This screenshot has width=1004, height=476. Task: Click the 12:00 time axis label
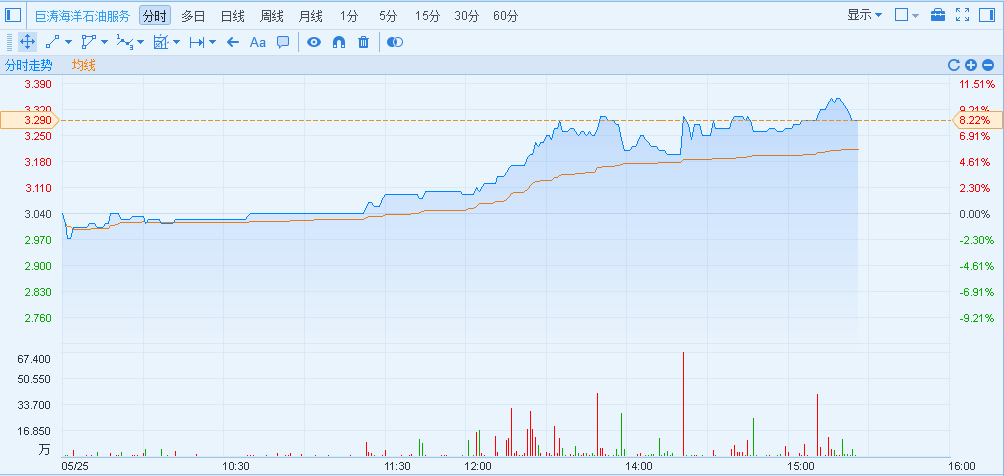[478, 466]
